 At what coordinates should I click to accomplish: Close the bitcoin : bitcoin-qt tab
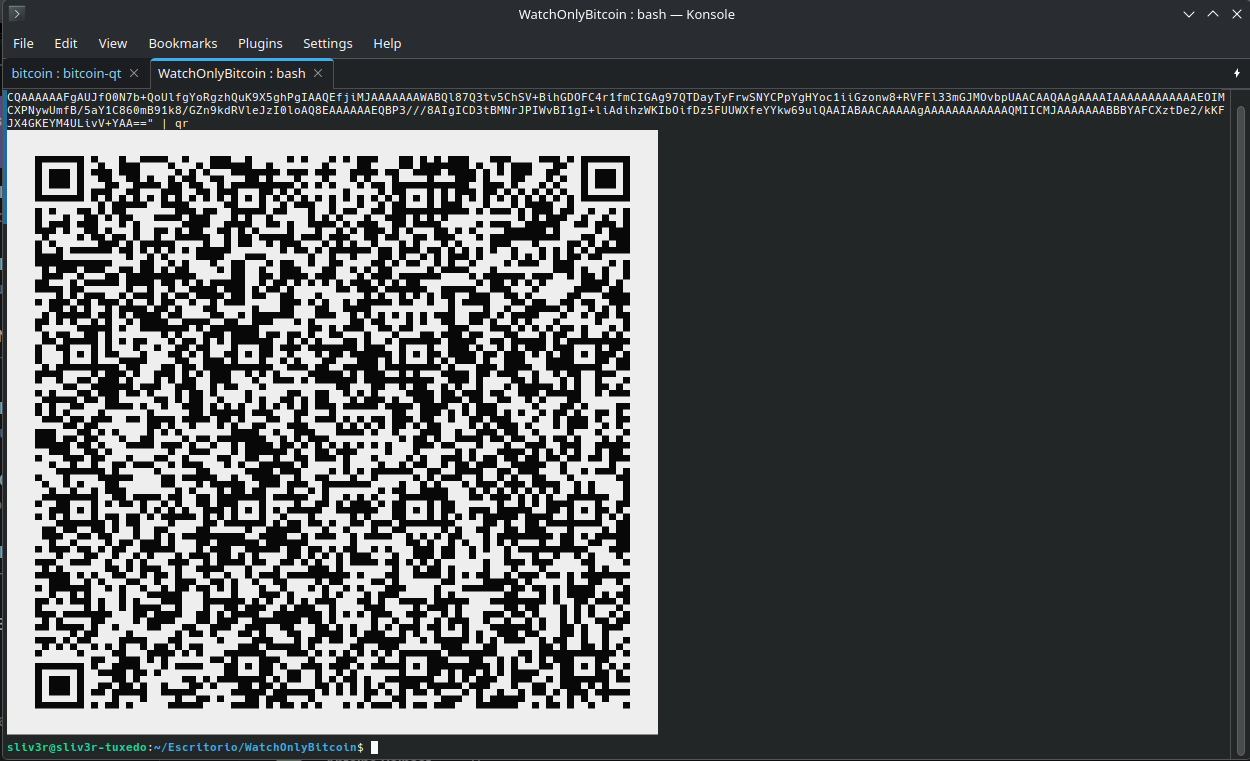click(x=136, y=74)
